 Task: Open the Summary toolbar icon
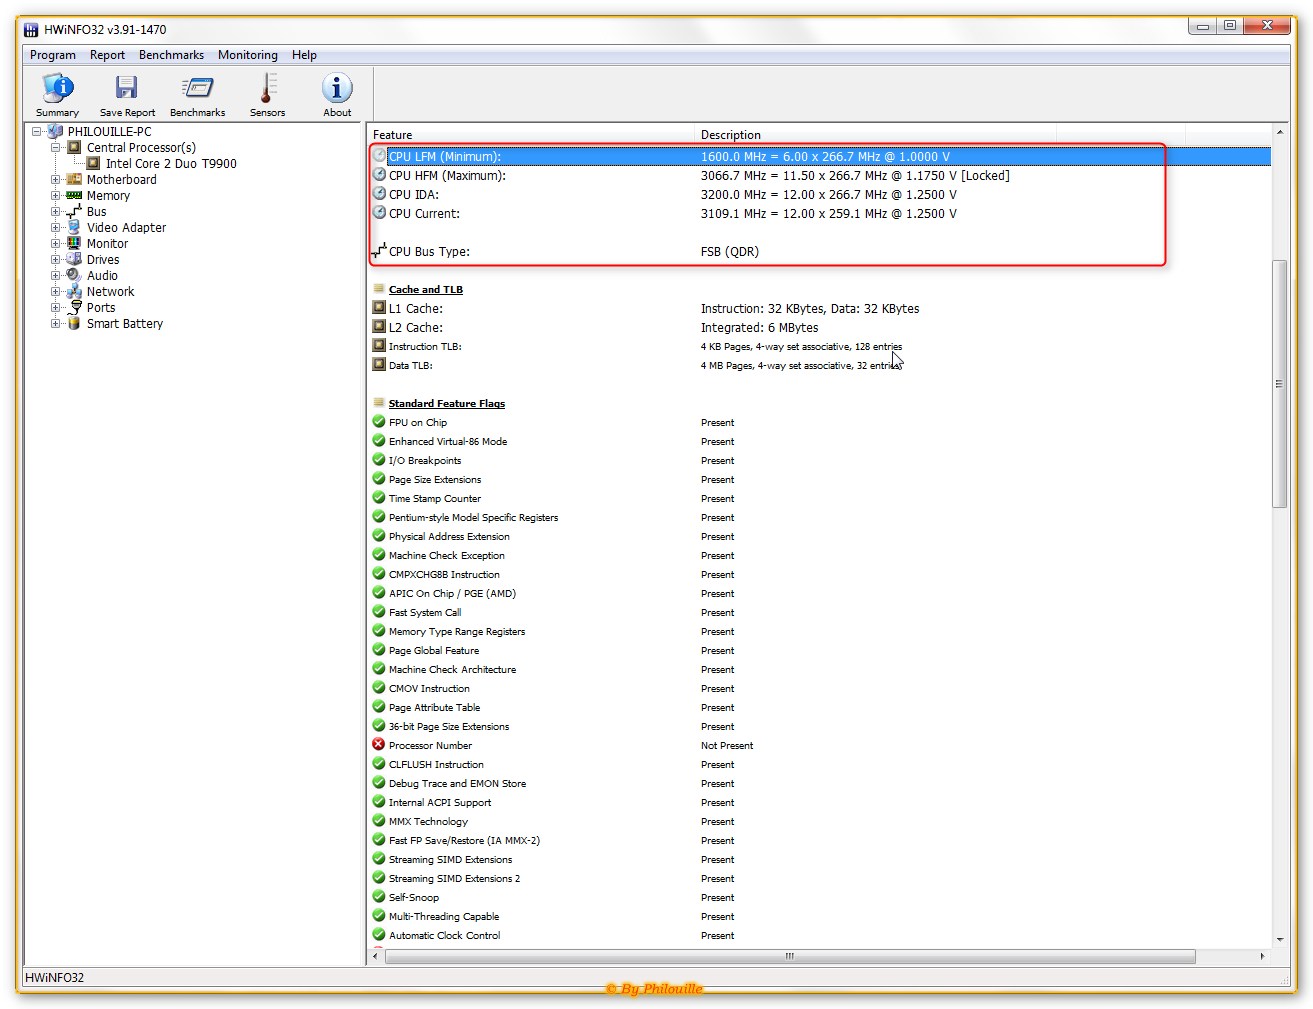[x=57, y=89]
